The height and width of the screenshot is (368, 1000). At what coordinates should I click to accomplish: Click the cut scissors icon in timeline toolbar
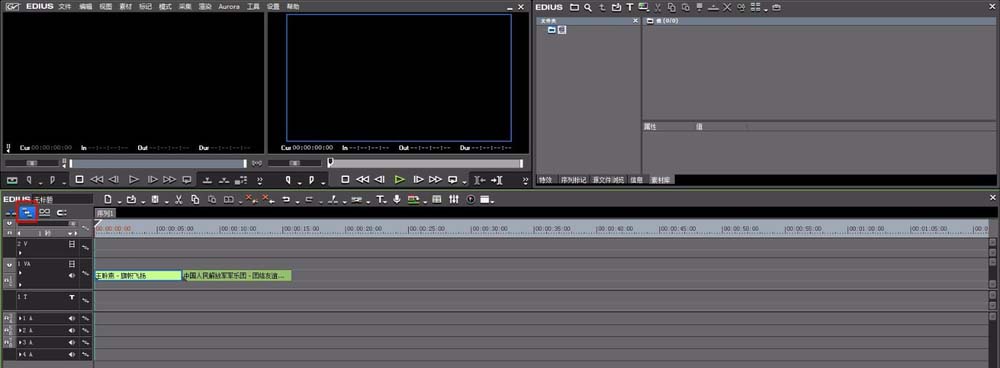(179, 200)
